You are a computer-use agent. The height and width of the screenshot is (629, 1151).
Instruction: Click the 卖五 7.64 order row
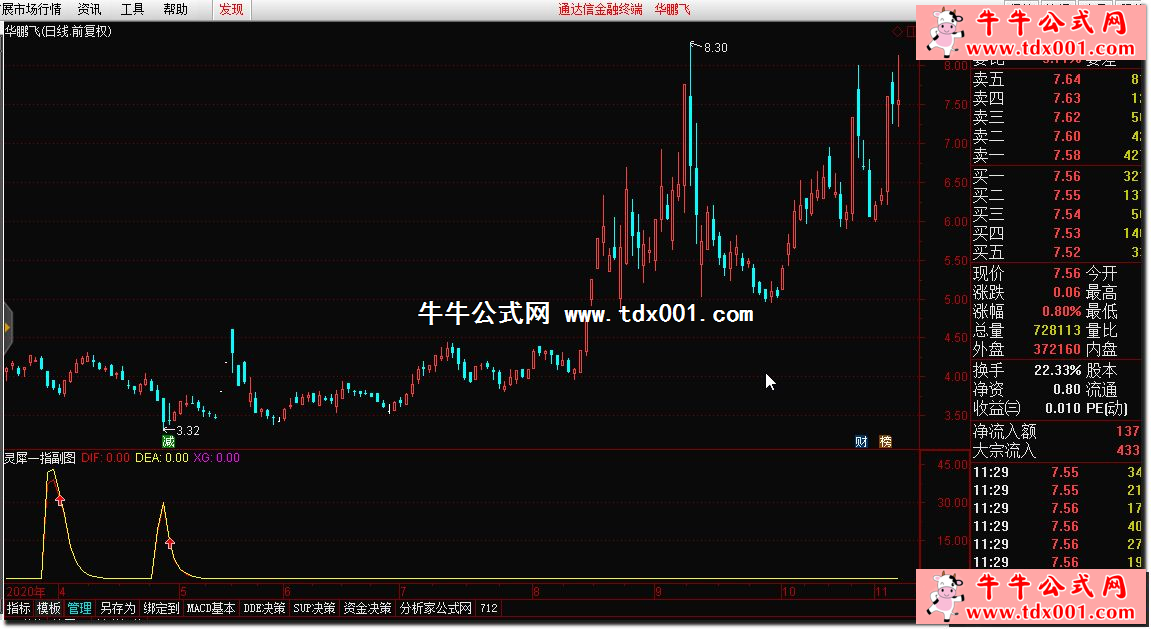1057,79
